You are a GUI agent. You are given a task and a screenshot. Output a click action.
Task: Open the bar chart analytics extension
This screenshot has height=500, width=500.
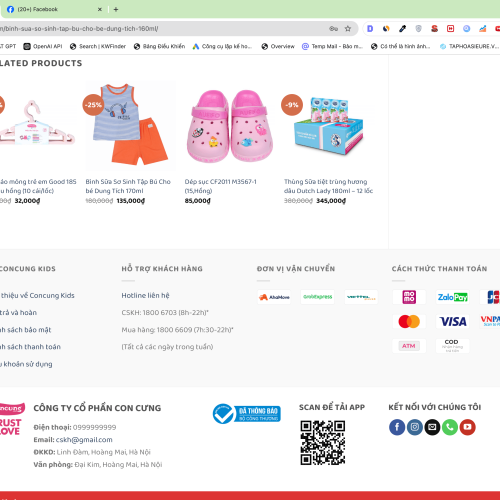[483, 29]
